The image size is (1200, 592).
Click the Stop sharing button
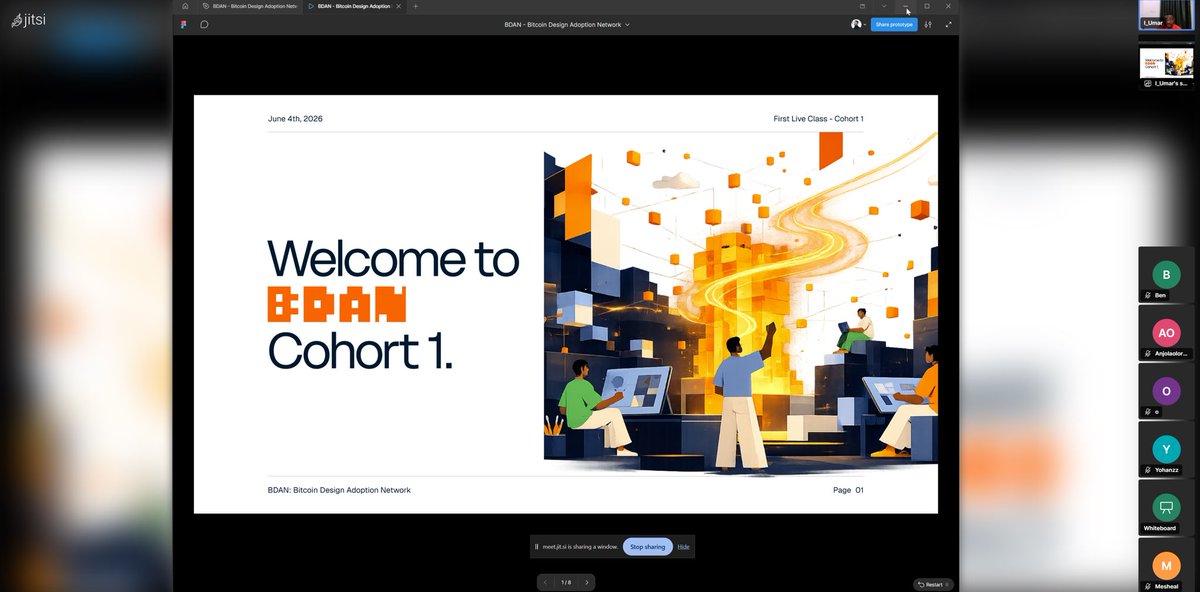click(647, 547)
